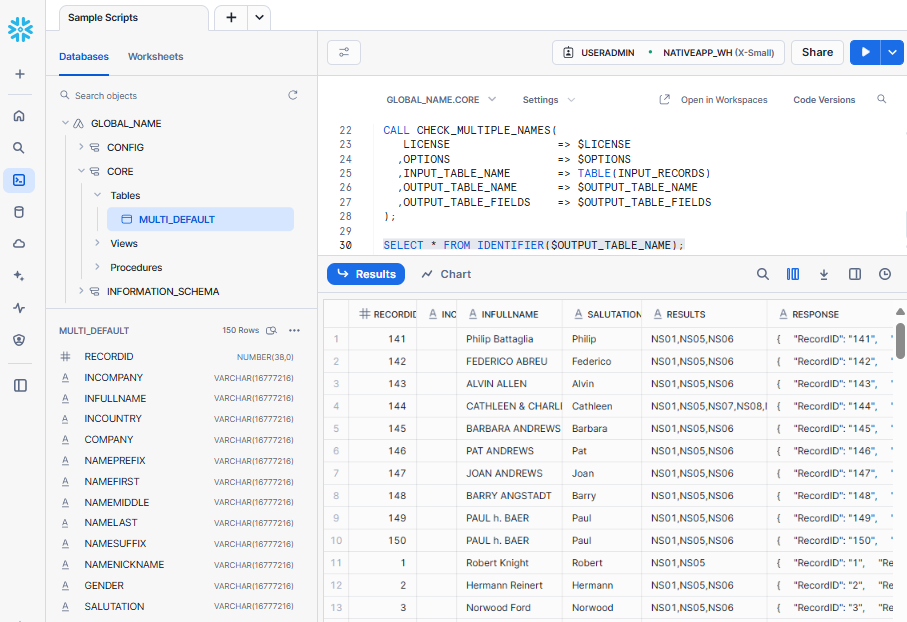Collapse the Tables folder
Viewport: 907px width, 622px height.
coord(97,195)
